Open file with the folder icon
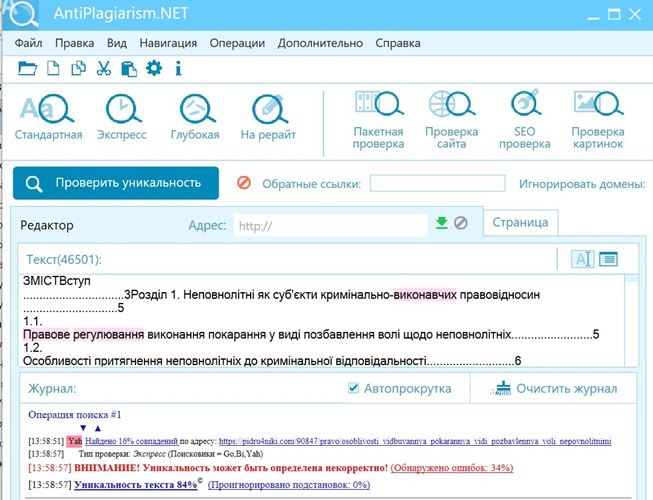Viewport: 653px width, 500px height. tap(27, 68)
